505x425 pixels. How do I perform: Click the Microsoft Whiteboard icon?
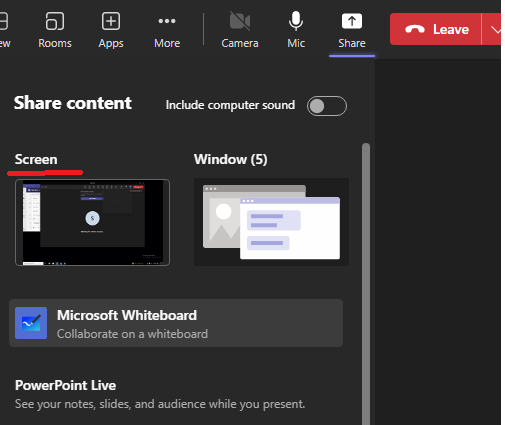pos(31,323)
